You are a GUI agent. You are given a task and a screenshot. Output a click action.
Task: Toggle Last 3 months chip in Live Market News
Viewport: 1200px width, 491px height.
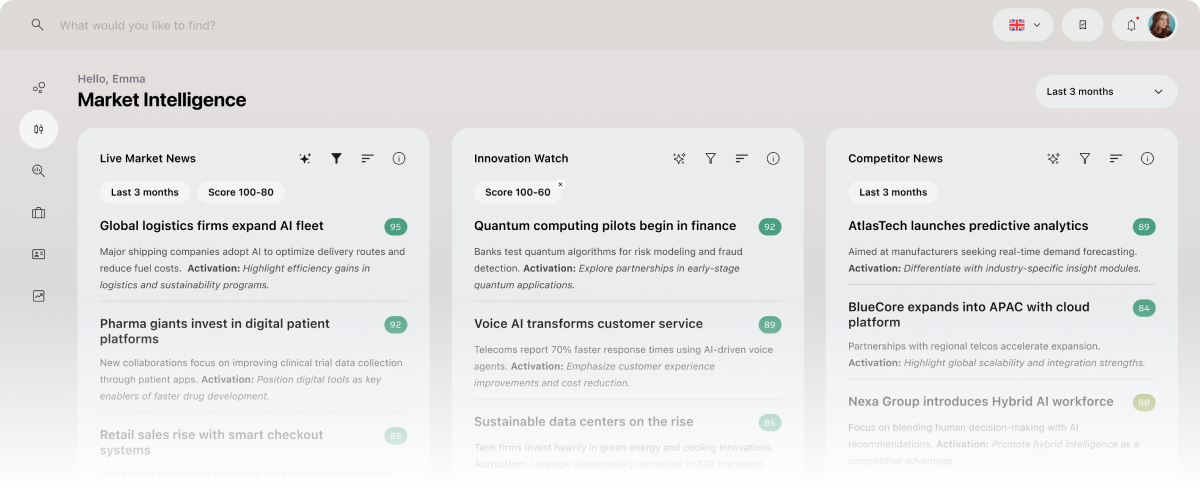tap(144, 192)
